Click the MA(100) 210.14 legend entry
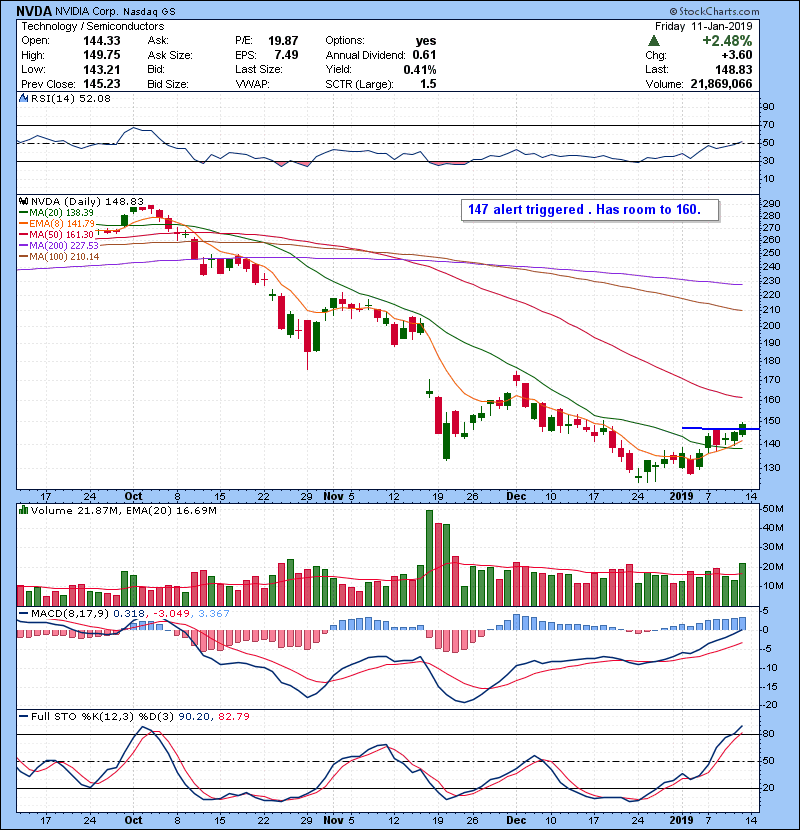800x830 pixels. (59, 257)
